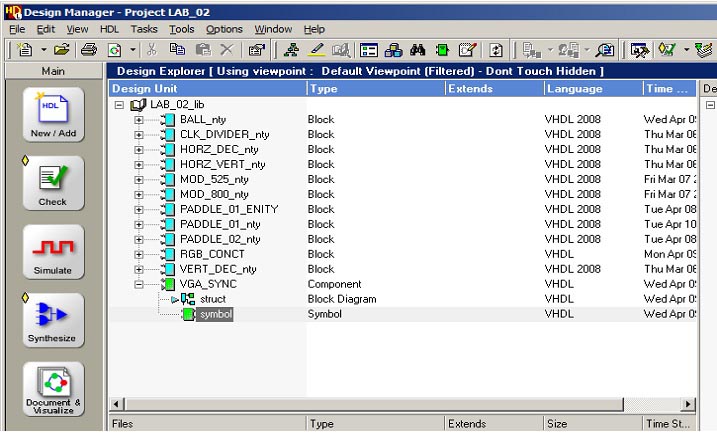Open the HDL menu
Viewport: 717px width, 433px height.
pos(109,29)
